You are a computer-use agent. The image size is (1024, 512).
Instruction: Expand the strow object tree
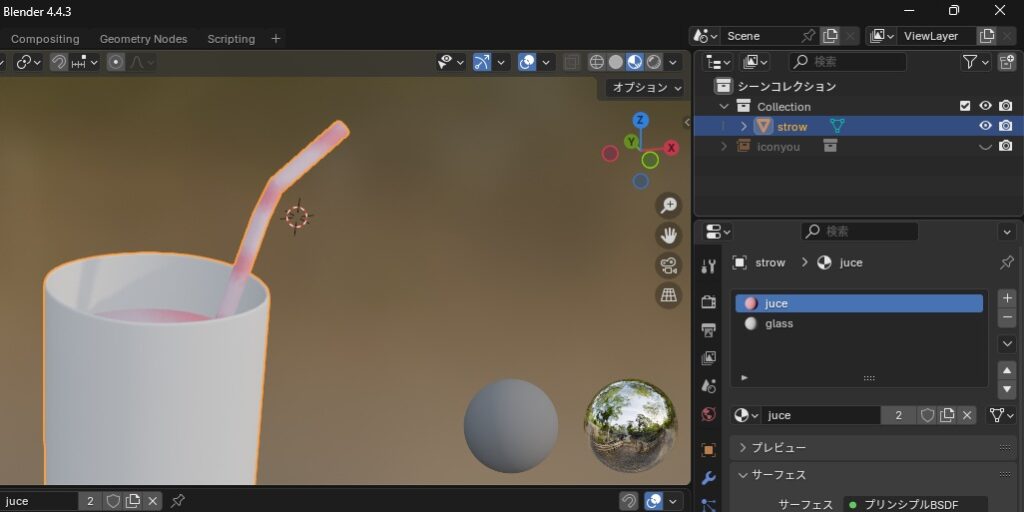pyautogui.click(x=743, y=126)
